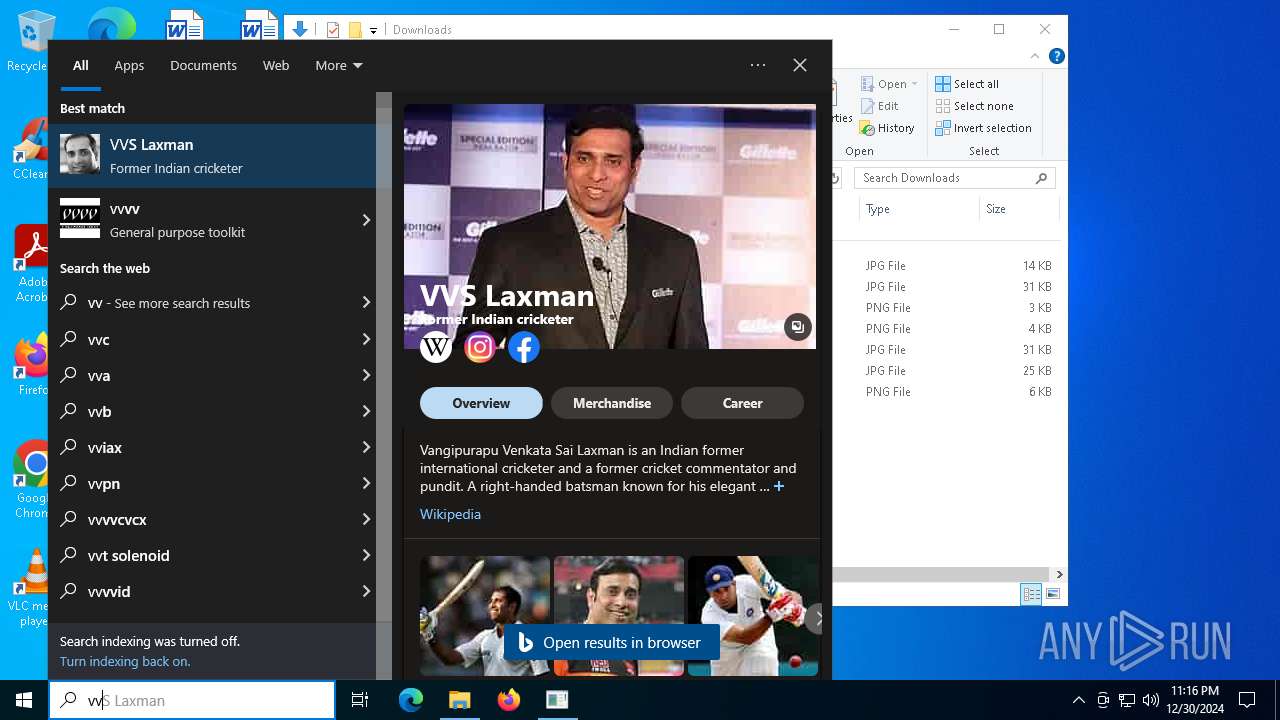Switch to the Merchandise tab
The height and width of the screenshot is (720, 1280).
click(x=612, y=403)
